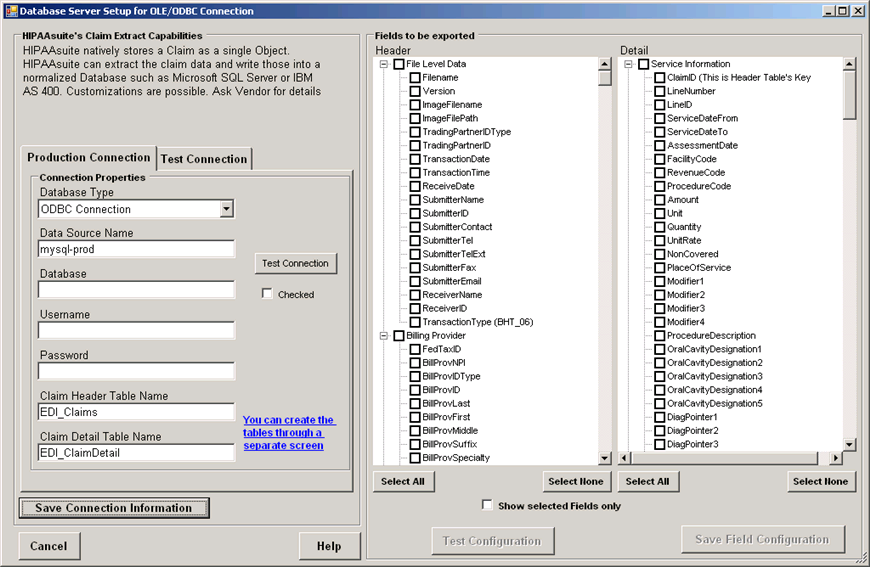The width and height of the screenshot is (870, 567).
Task: Click the Data Source Name field
Action: click(136, 249)
